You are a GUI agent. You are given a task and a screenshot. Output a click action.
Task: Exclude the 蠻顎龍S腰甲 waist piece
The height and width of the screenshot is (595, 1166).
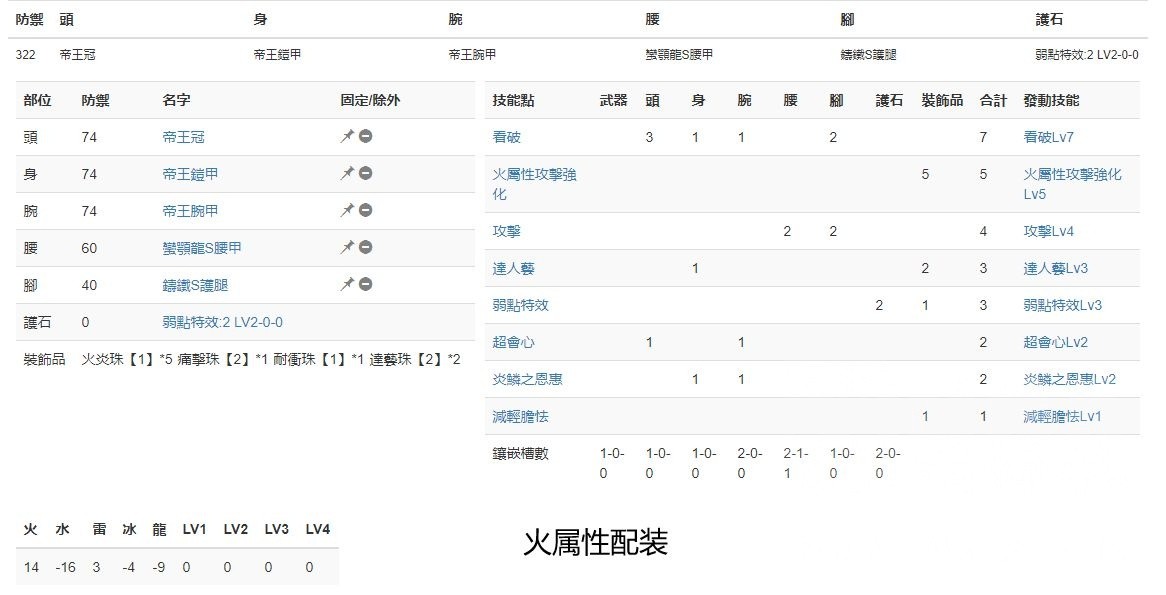tap(364, 247)
